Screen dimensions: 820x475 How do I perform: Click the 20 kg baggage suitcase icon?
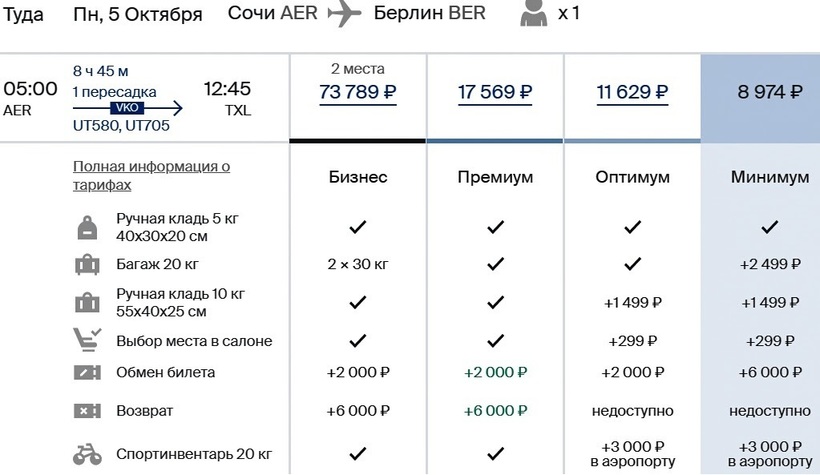point(87,265)
